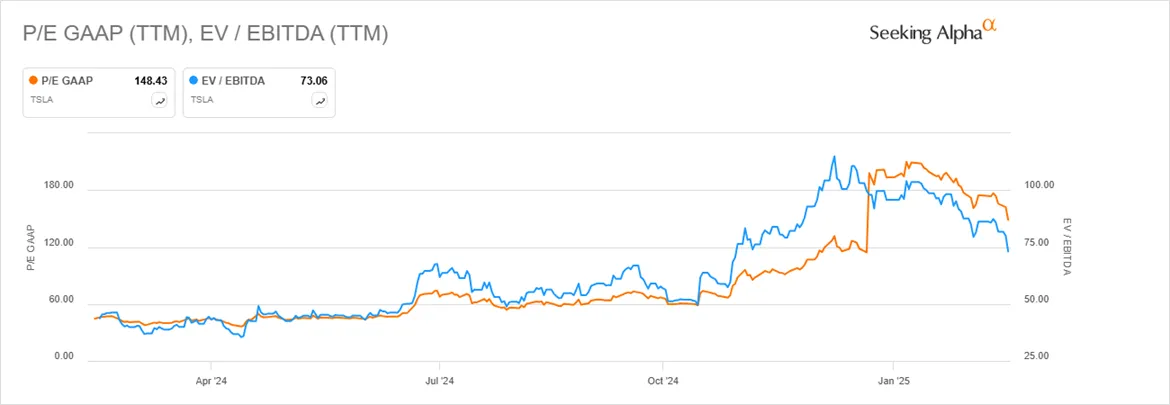
Task: Toggle the P/E GAAP legend label
Action: tap(66, 81)
